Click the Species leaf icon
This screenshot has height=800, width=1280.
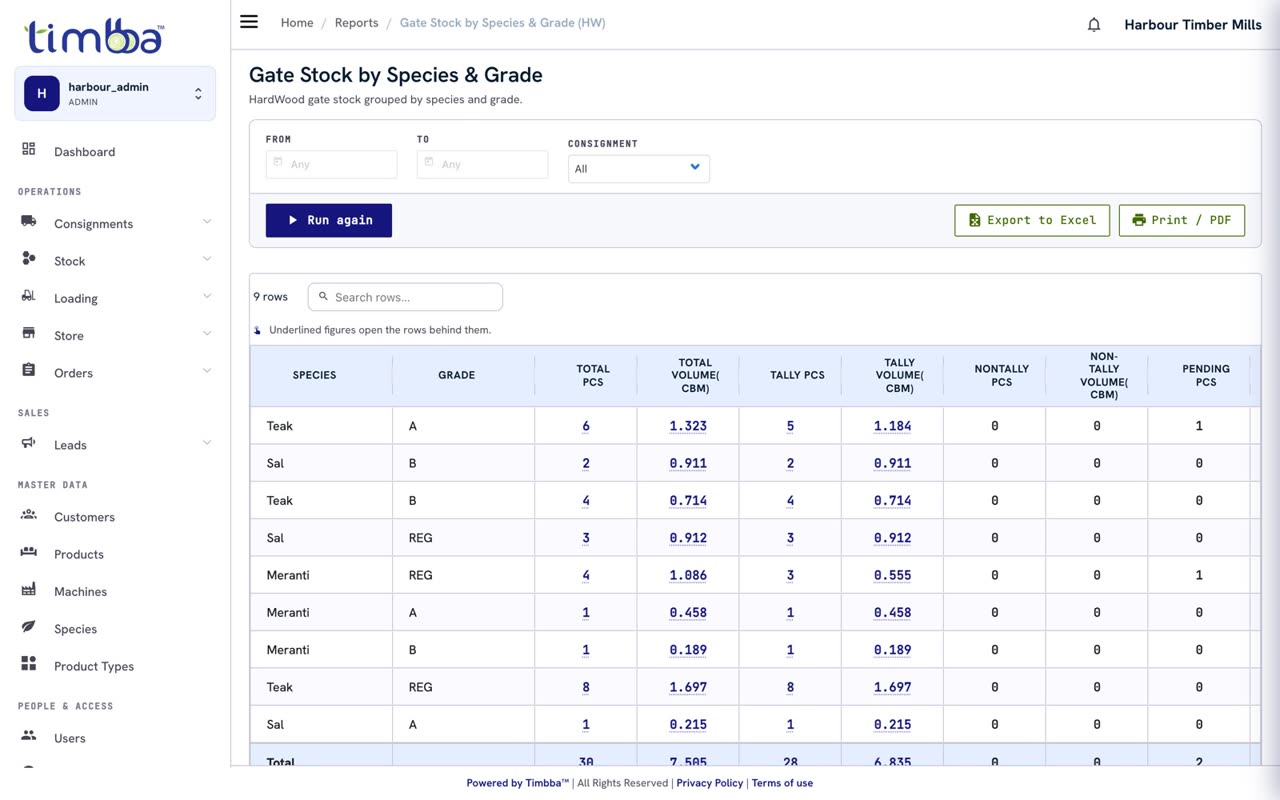pyautogui.click(x=29, y=627)
